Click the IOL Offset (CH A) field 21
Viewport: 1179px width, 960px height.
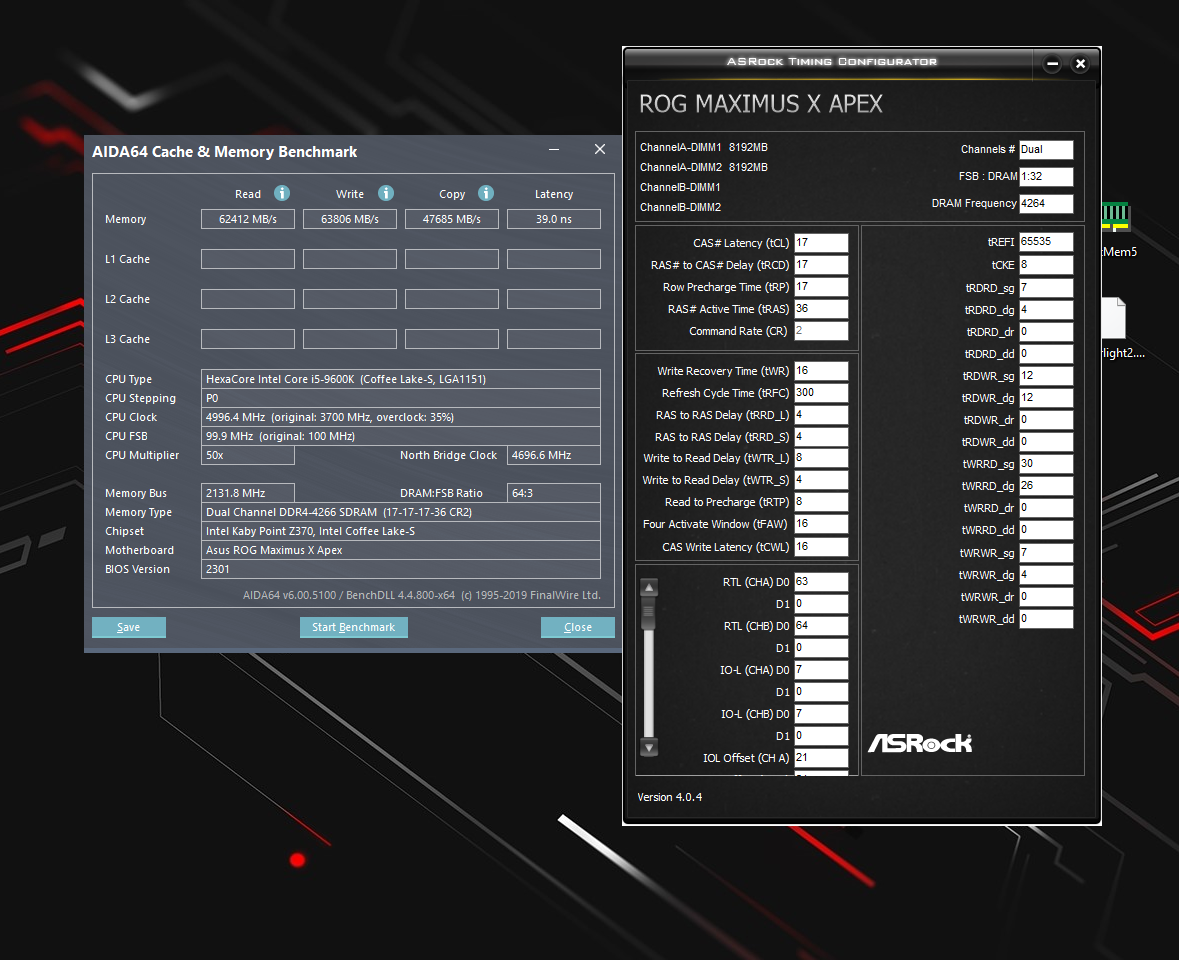[x=821, y=758]
